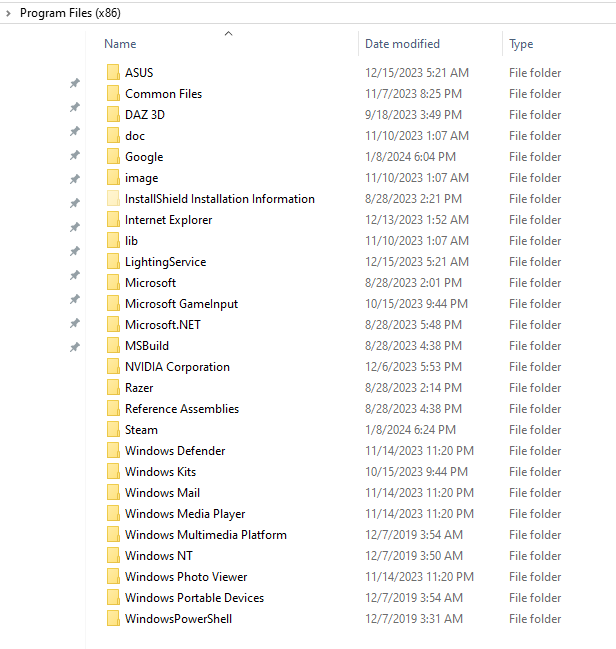The width and height of the screenshot is (616, 649).
Task: Click the Windows Kits folder icon
Action: [113, 471]
